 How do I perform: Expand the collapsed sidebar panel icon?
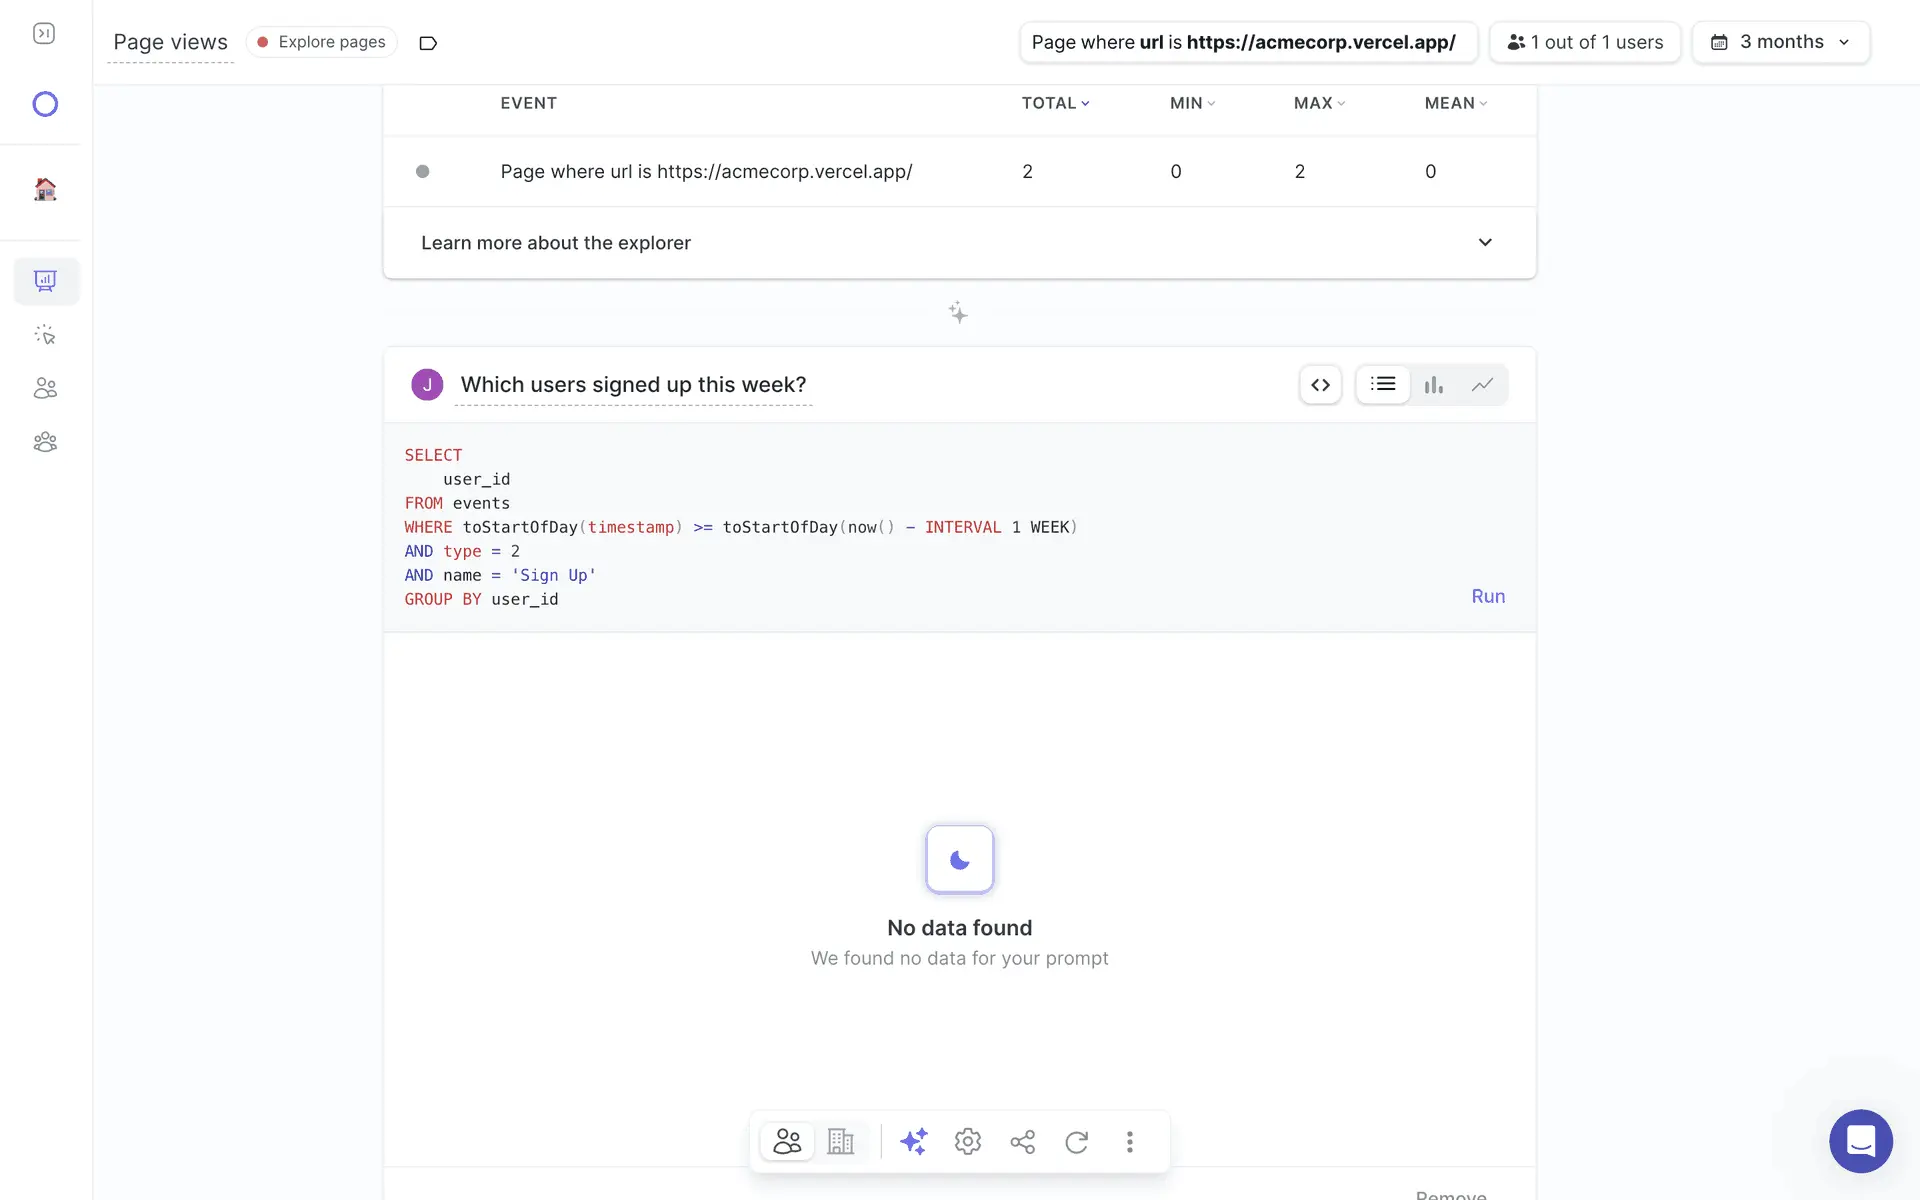pyautogui.click(x=44, y=34)
